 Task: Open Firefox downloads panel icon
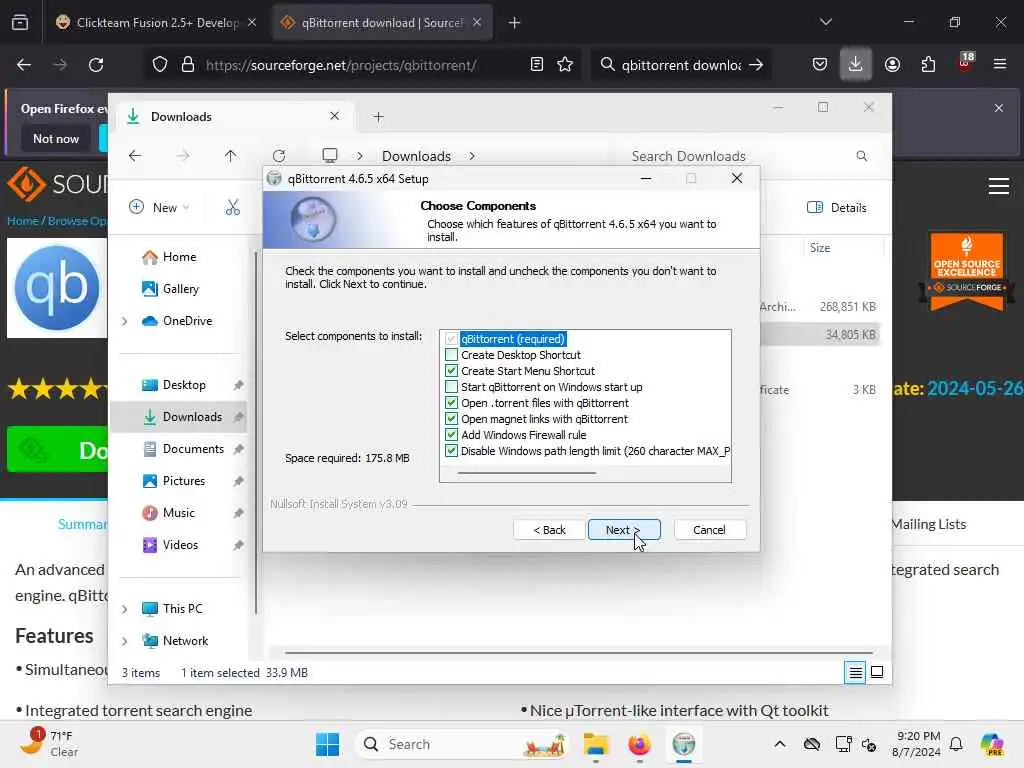856,65
